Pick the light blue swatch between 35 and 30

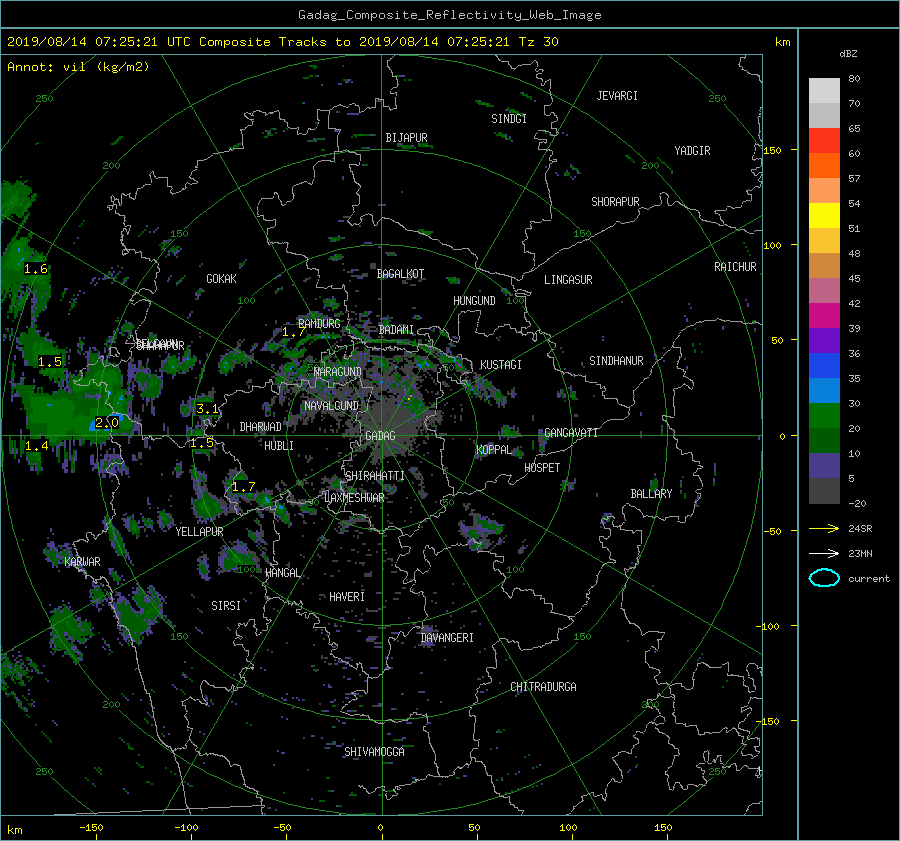coord(824,390)
